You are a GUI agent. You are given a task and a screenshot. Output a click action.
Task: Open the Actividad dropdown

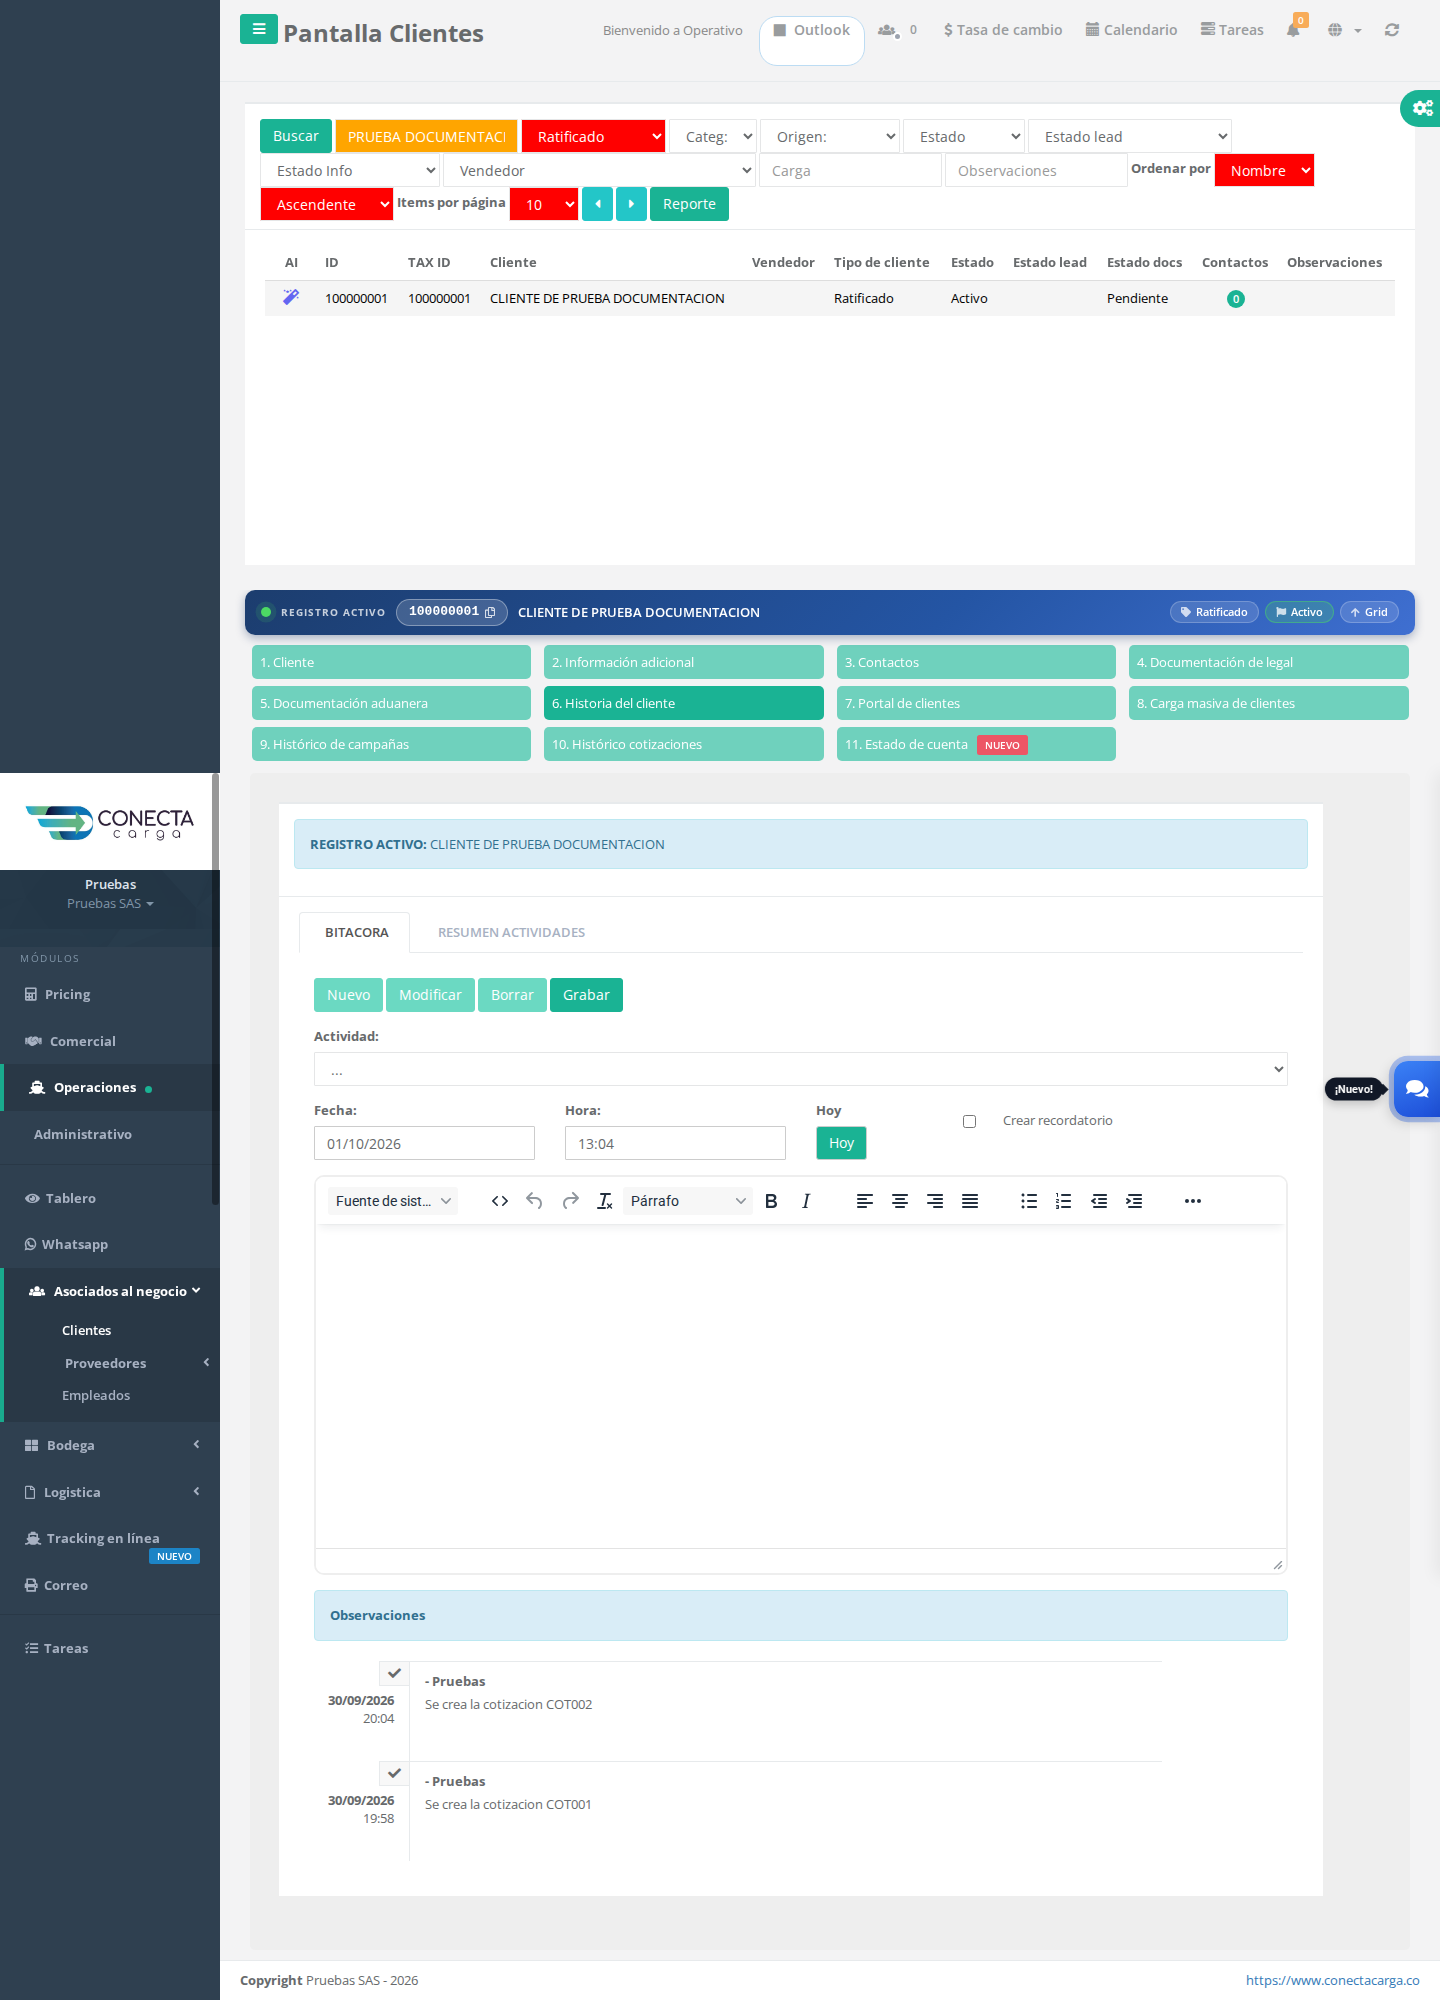[800, 1069]
